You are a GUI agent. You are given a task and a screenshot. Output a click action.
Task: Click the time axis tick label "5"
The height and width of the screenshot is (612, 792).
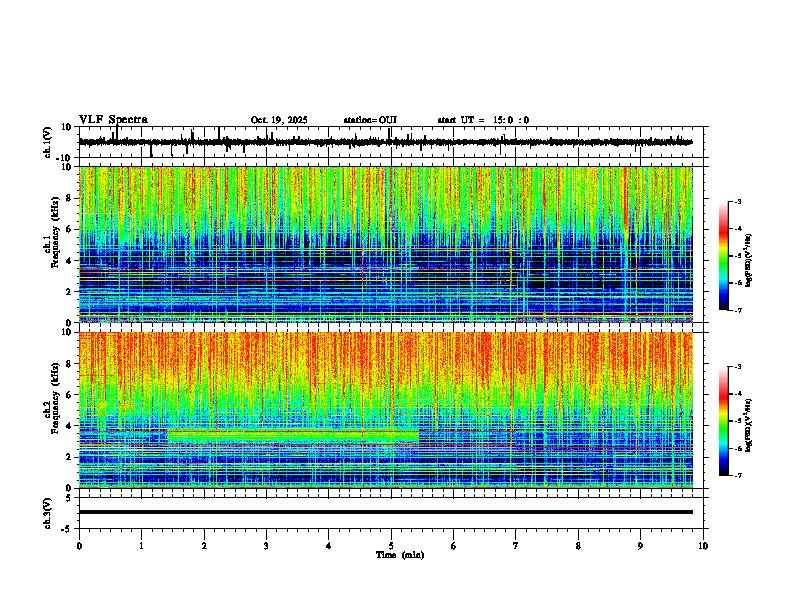(391, 546)
